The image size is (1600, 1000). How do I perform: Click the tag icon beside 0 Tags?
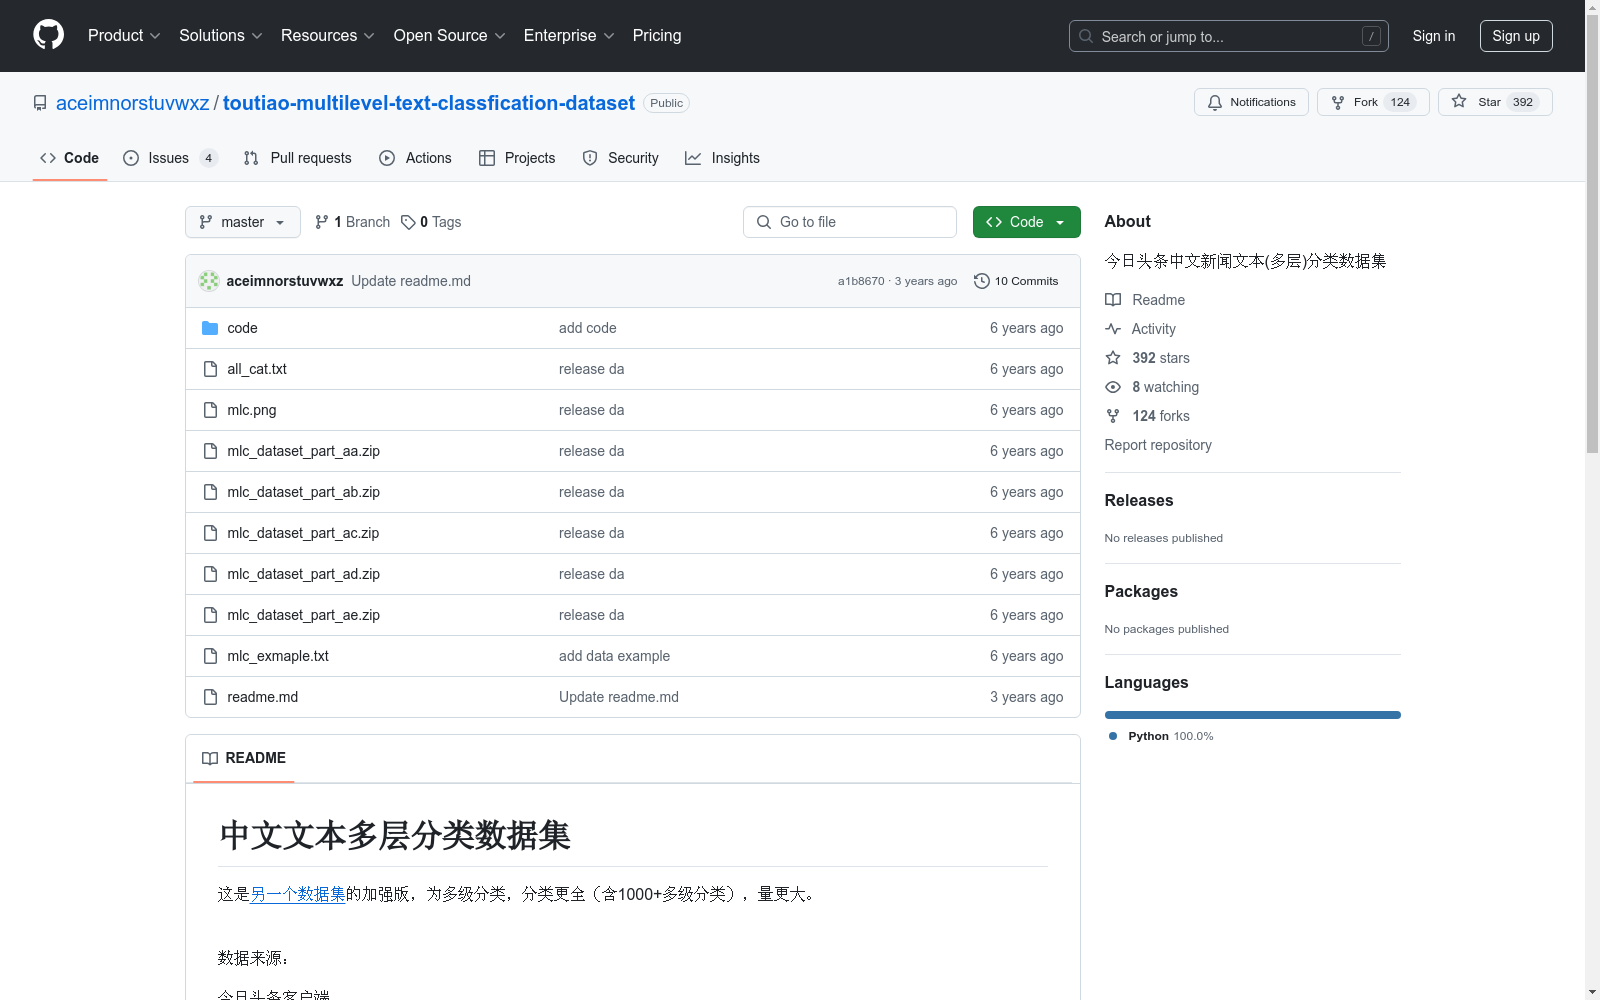408,222
